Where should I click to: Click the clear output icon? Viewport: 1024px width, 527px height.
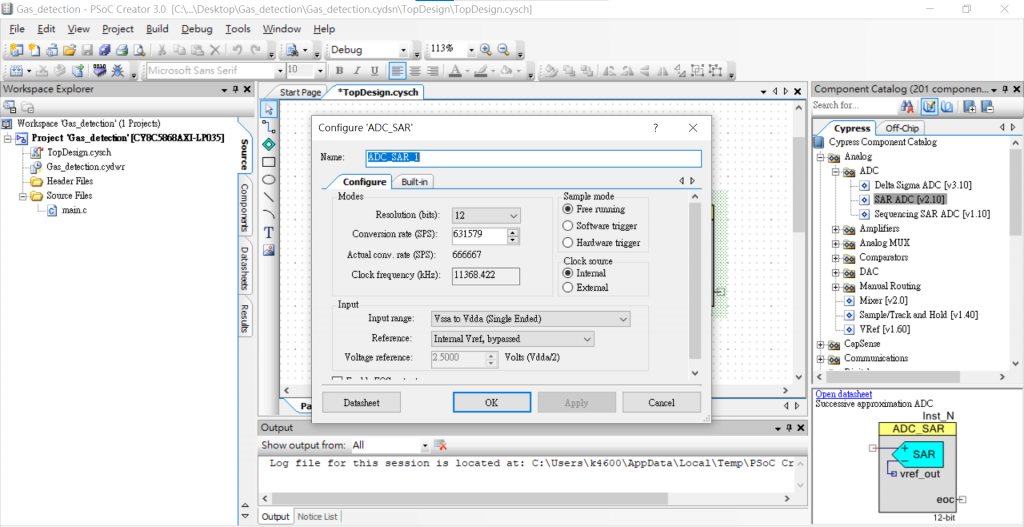(440, 445)
